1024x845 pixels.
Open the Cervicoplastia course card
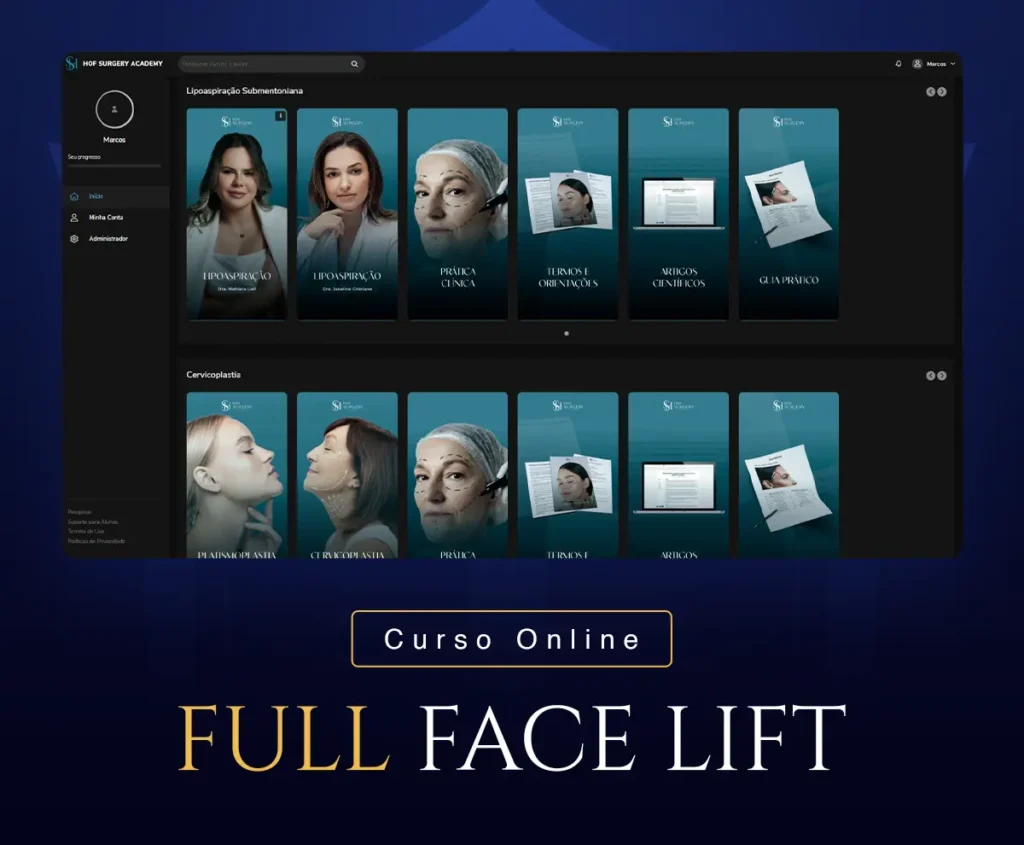pos(347,475)
